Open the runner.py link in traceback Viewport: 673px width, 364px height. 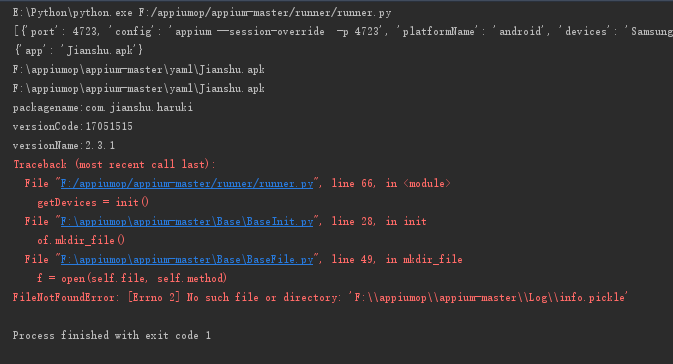[187, 184]
